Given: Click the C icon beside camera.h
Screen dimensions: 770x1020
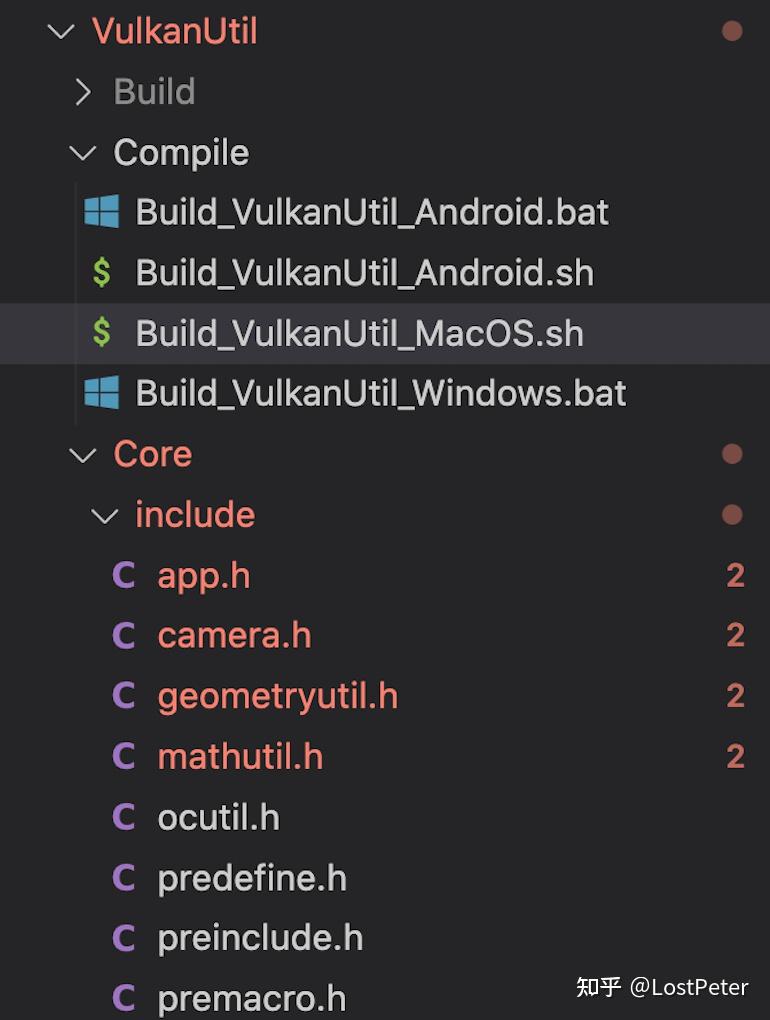Looking at the screenshot, I should (124, 635).
